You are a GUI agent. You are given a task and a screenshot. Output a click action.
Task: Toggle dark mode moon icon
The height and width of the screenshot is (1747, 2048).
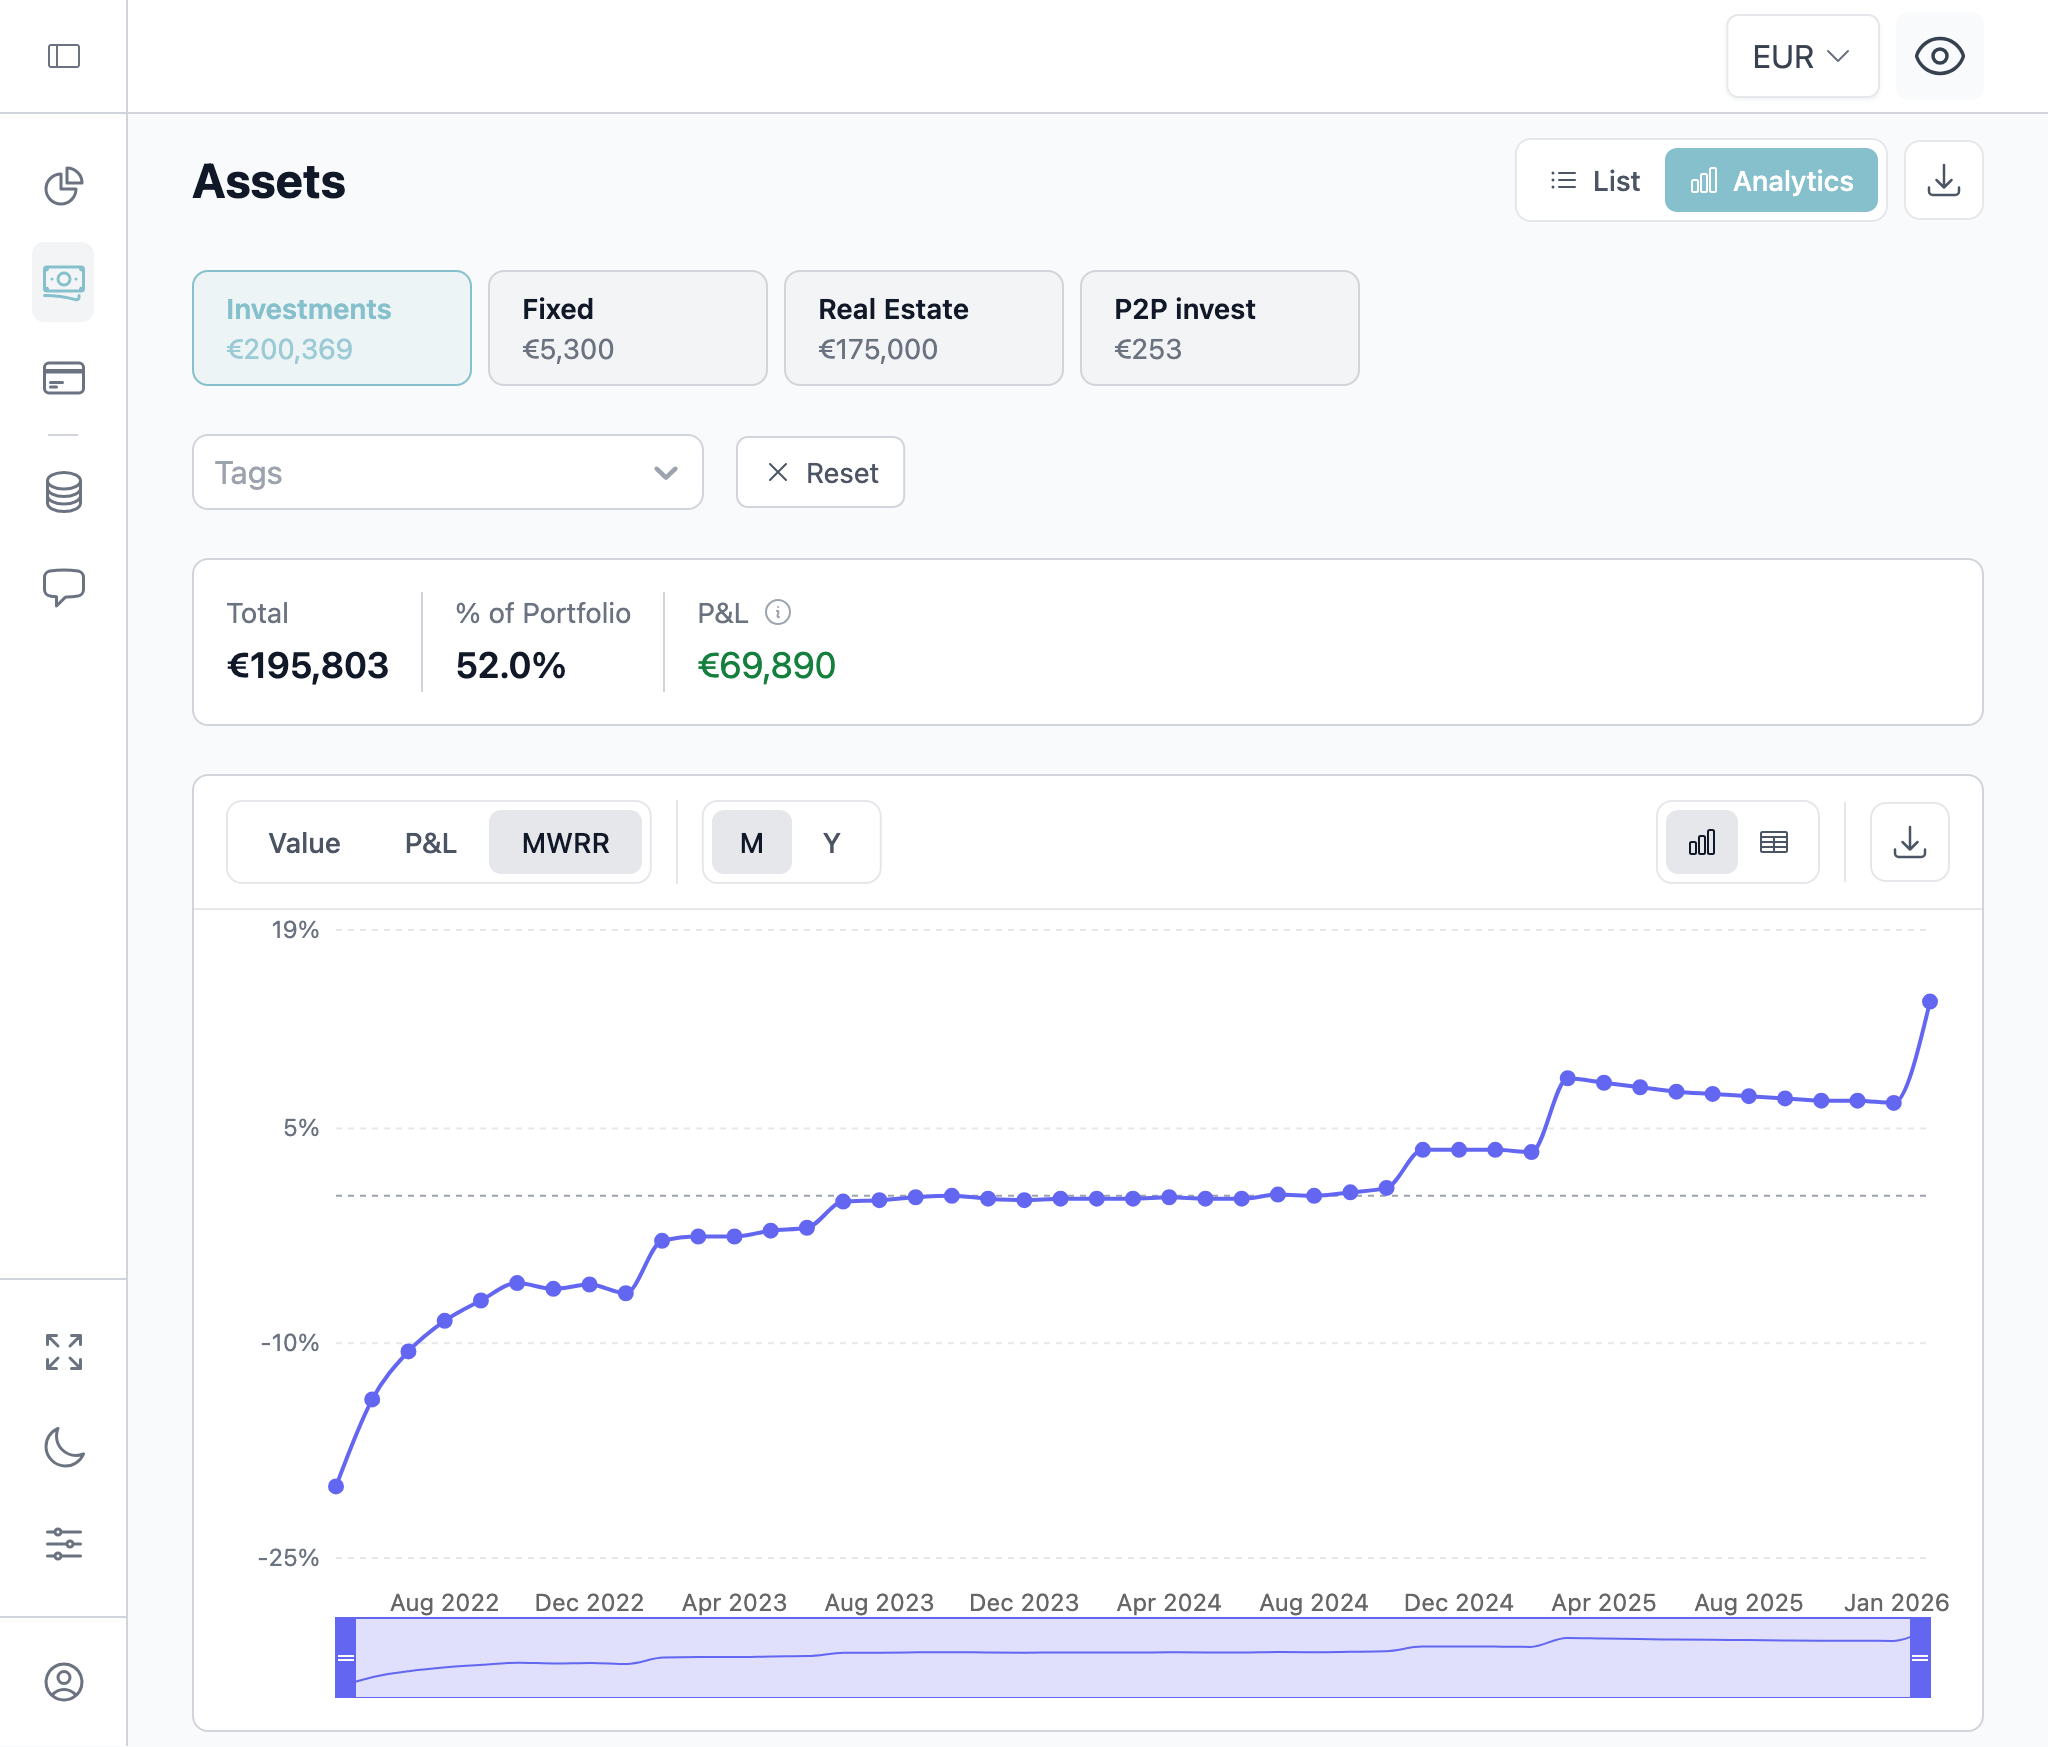tap(64, 1447)
